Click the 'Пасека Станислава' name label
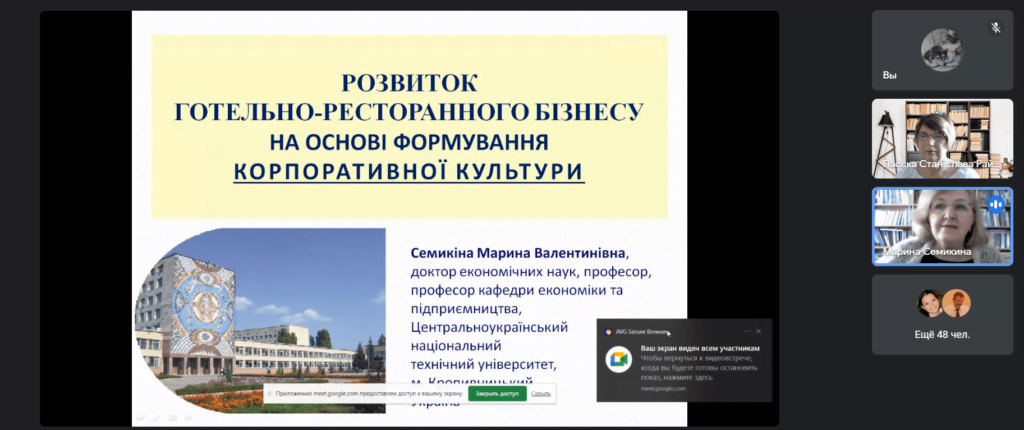The height and width of the screenshot is (430, 1024). (x=941, y=164)
